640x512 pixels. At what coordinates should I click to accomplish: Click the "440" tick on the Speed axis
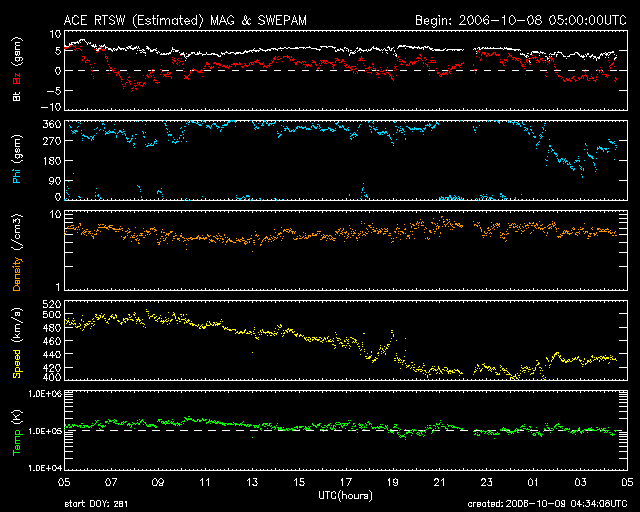[52, 354]
